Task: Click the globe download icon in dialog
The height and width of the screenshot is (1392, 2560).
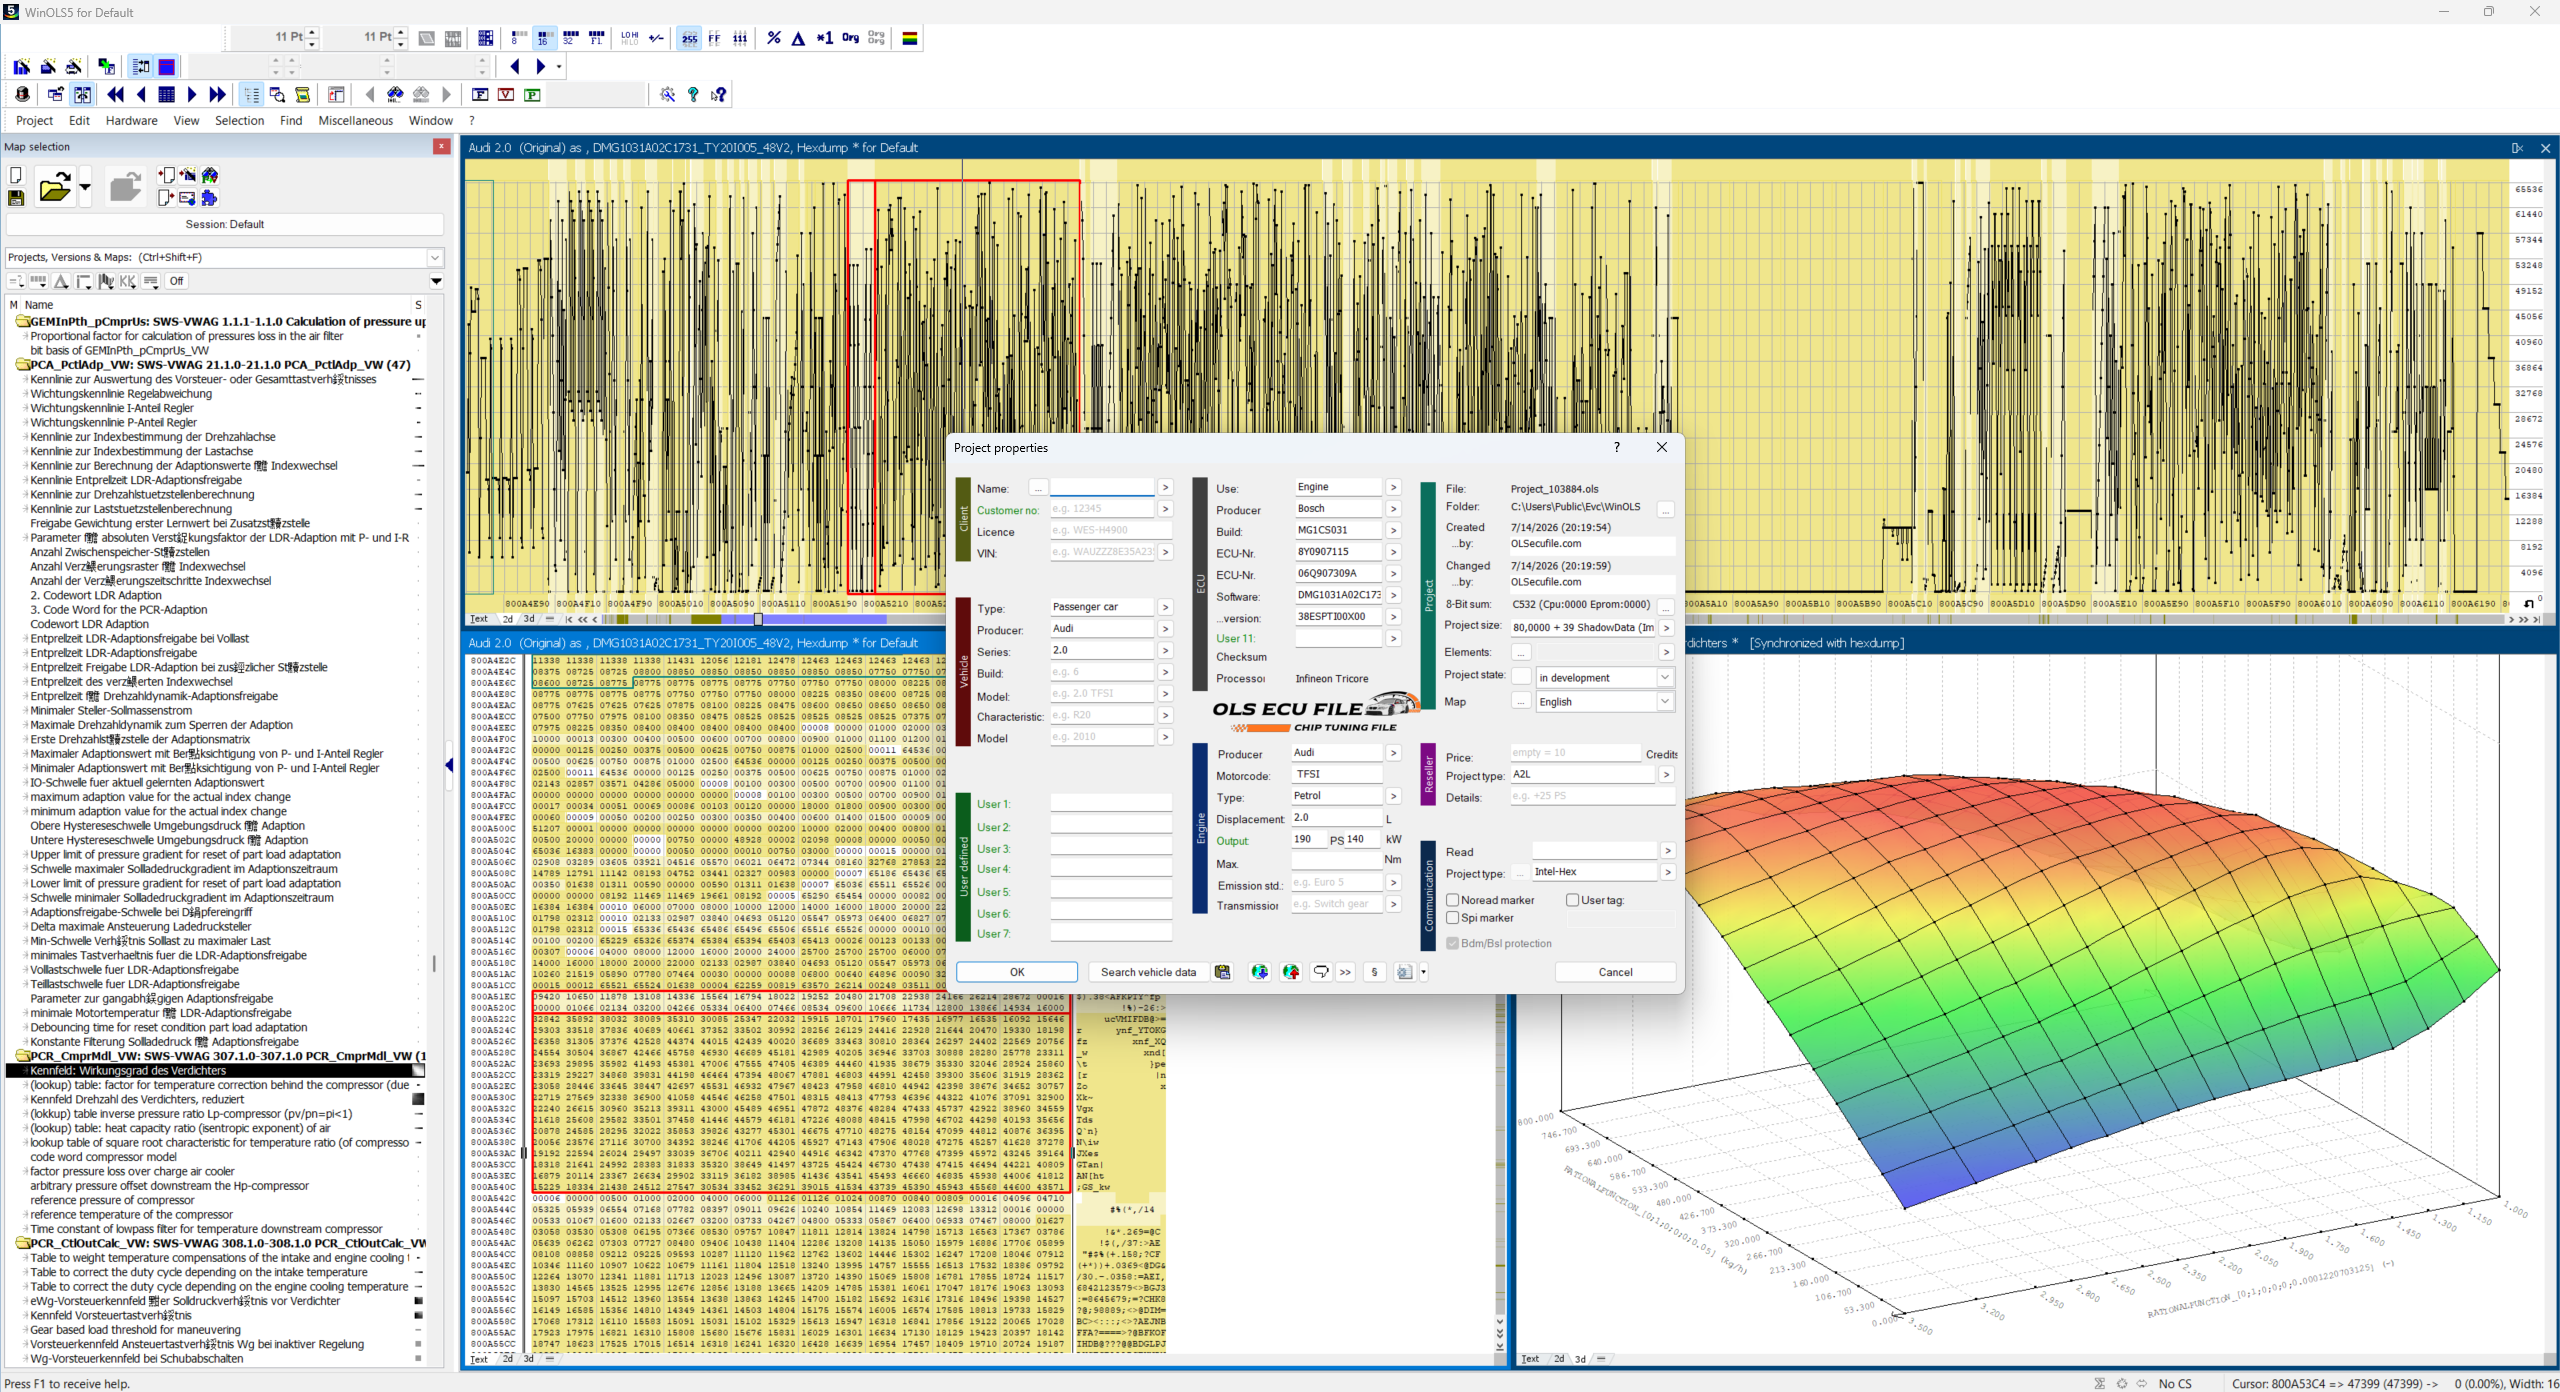Action: pyautogui.click(x=1260, y=972)
